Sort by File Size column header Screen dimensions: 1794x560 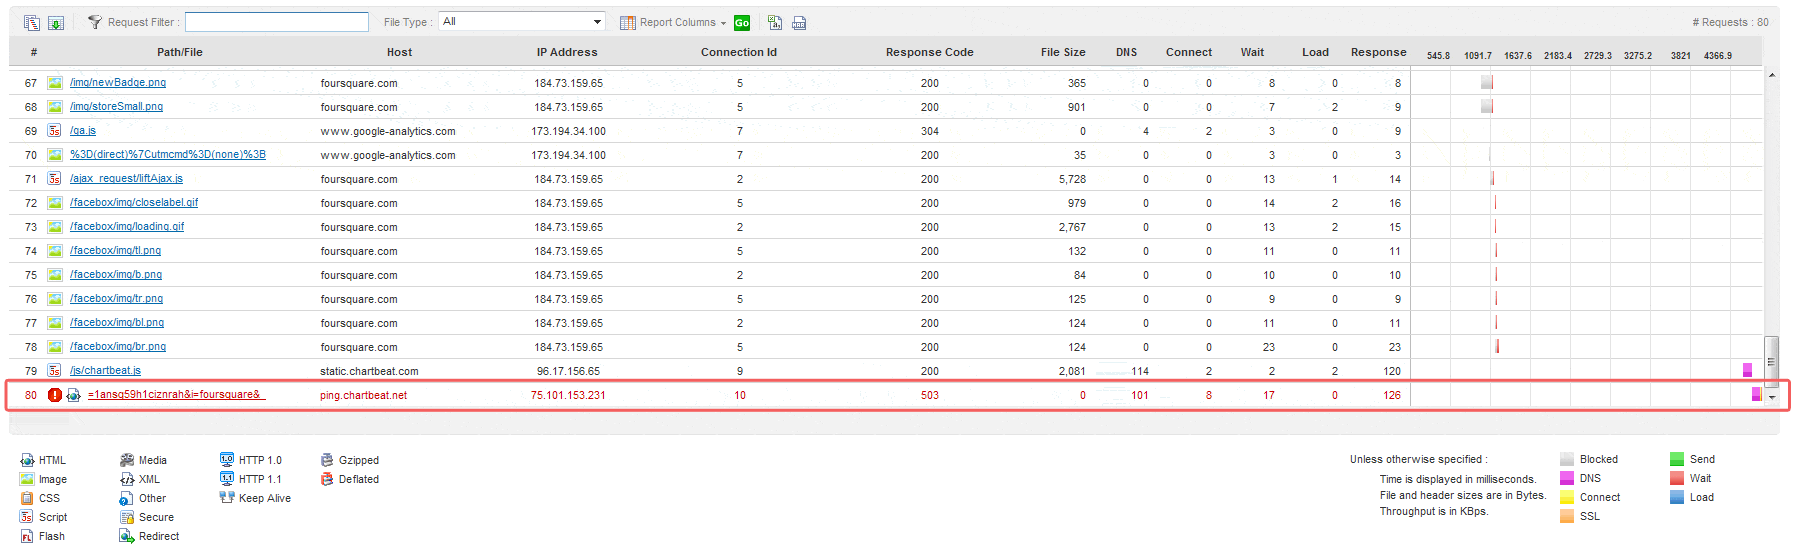pyautogui.click(x=1063, y=52)
